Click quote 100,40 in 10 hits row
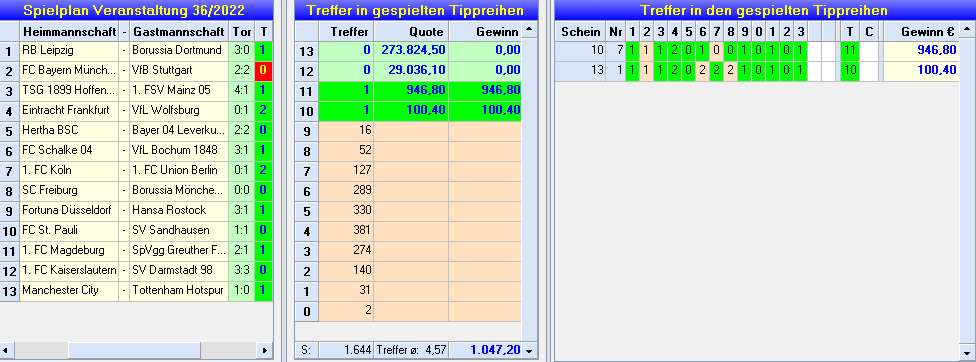 (411, 110)
